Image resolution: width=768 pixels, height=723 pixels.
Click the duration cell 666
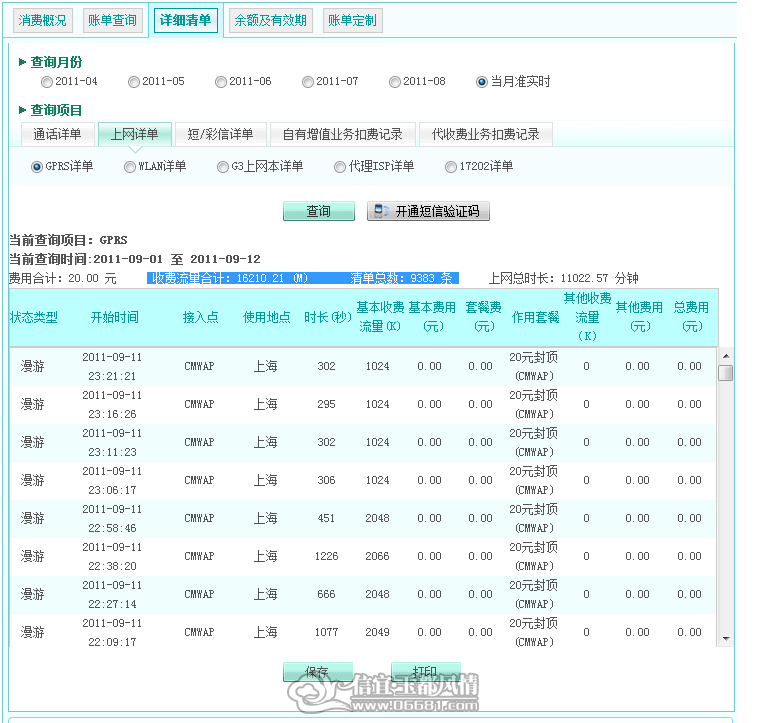coord(326,594)
